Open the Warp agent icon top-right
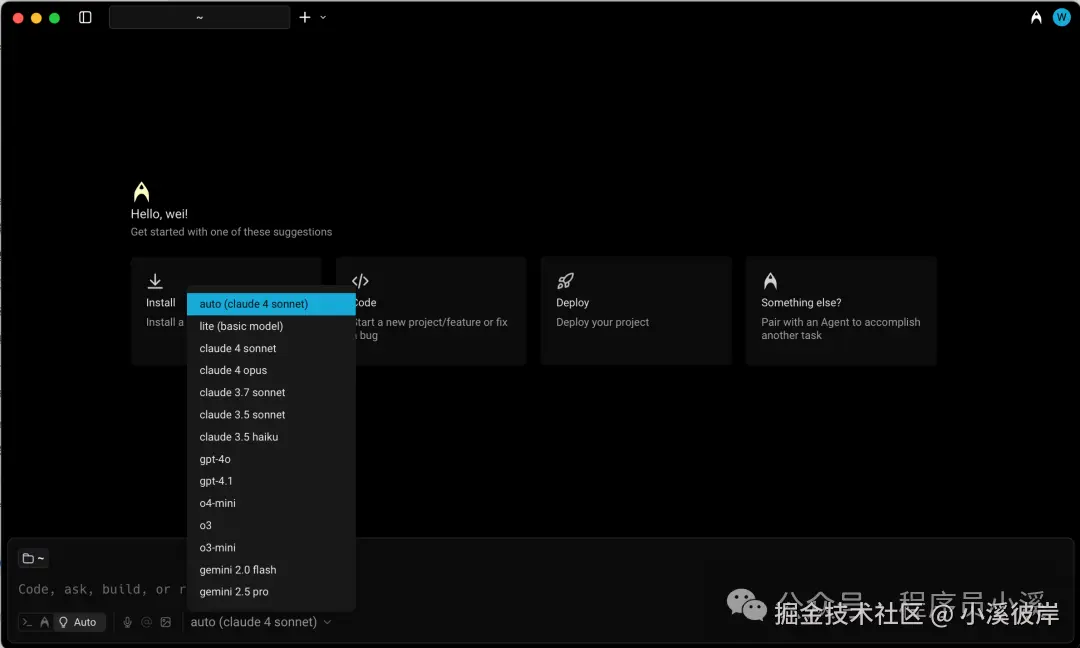 tap(1036, 18)
